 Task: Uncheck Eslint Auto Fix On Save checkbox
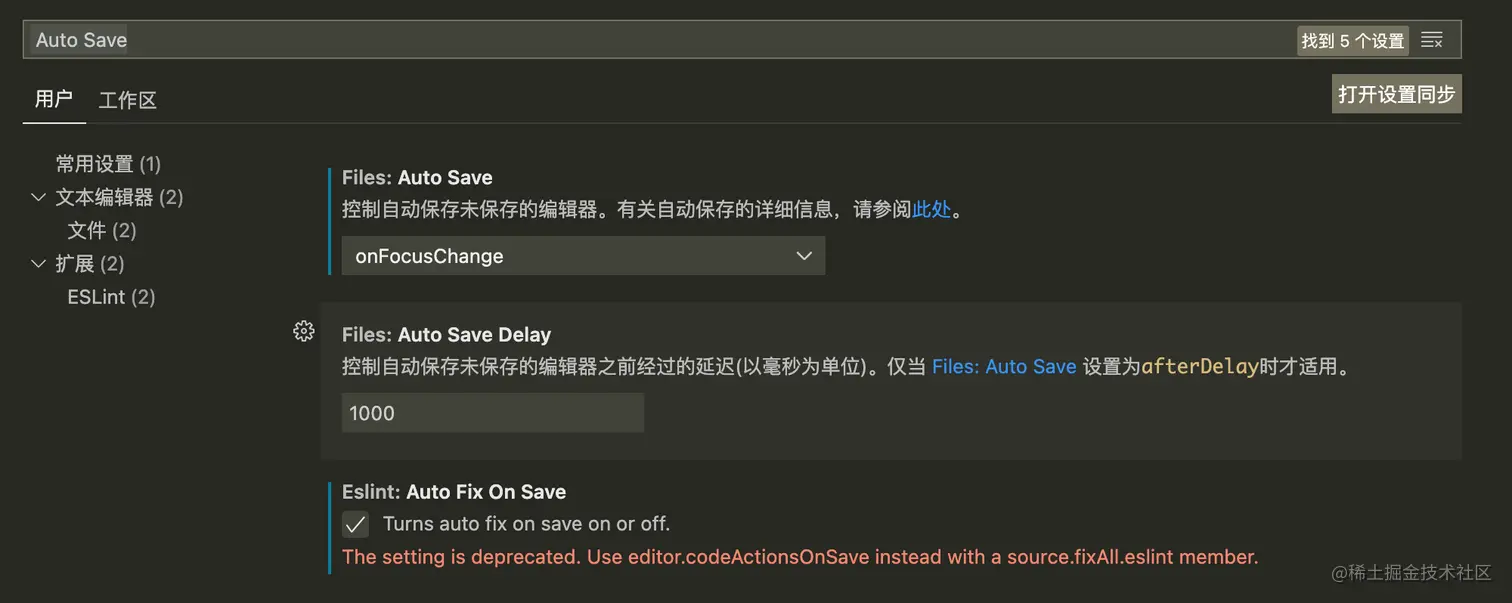coord(355,524)
